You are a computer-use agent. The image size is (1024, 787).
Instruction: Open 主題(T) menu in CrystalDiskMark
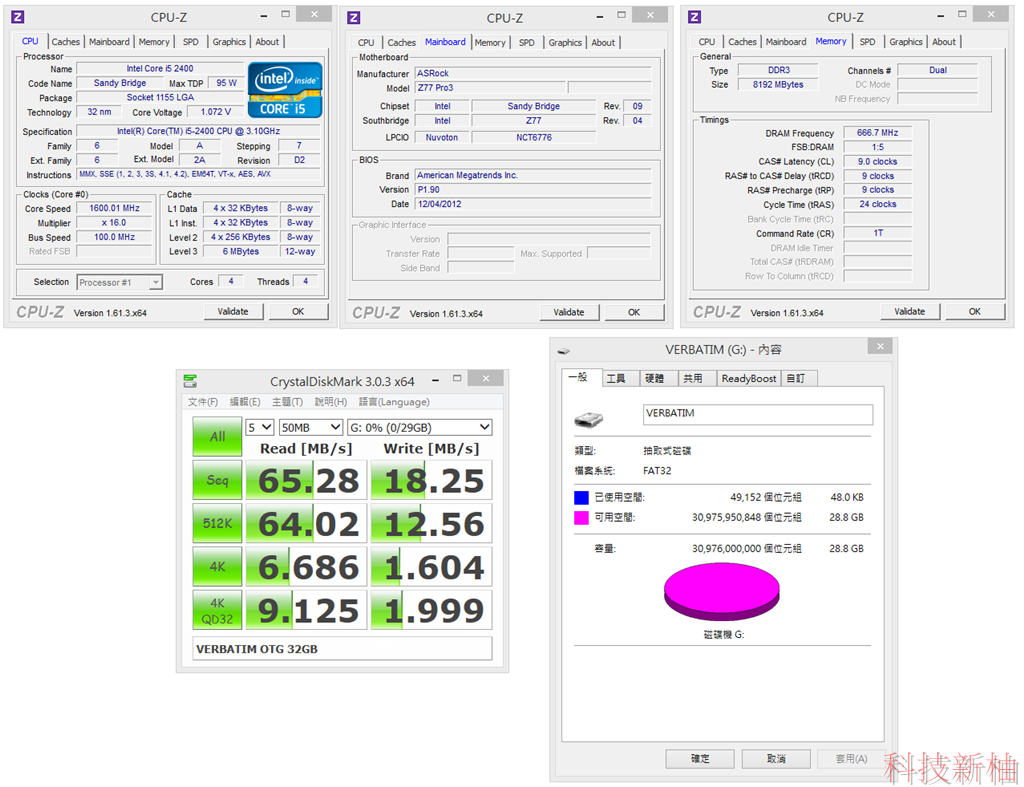point(287,402)
